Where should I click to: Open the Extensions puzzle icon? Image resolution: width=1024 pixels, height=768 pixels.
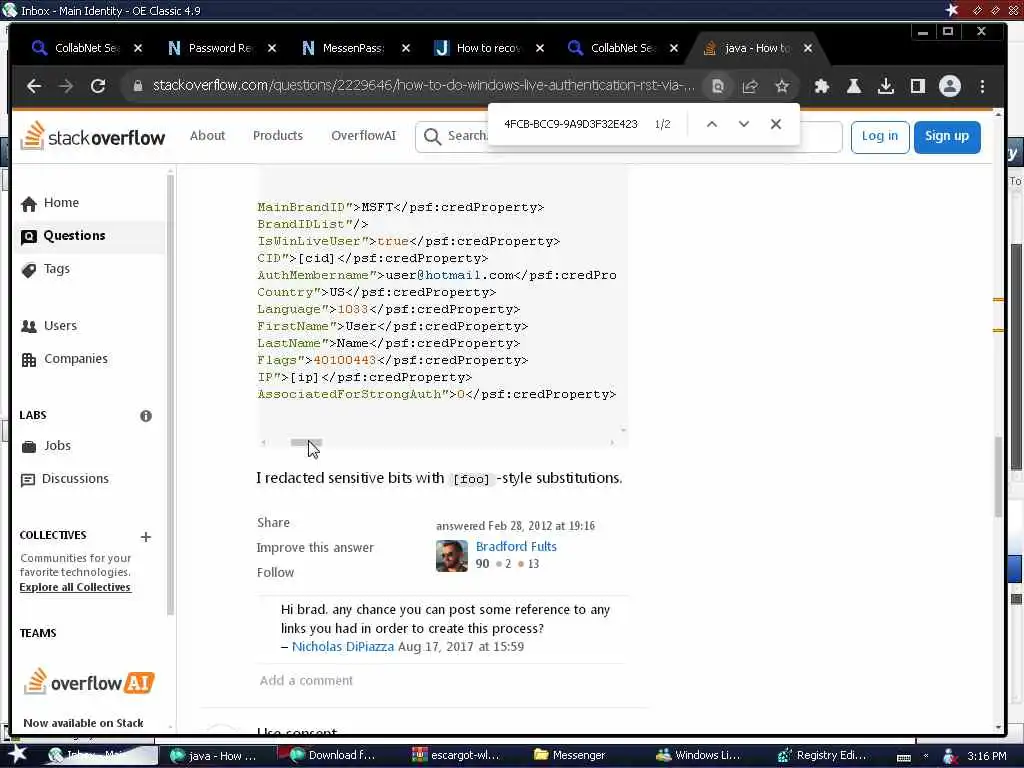coord(822,86)
